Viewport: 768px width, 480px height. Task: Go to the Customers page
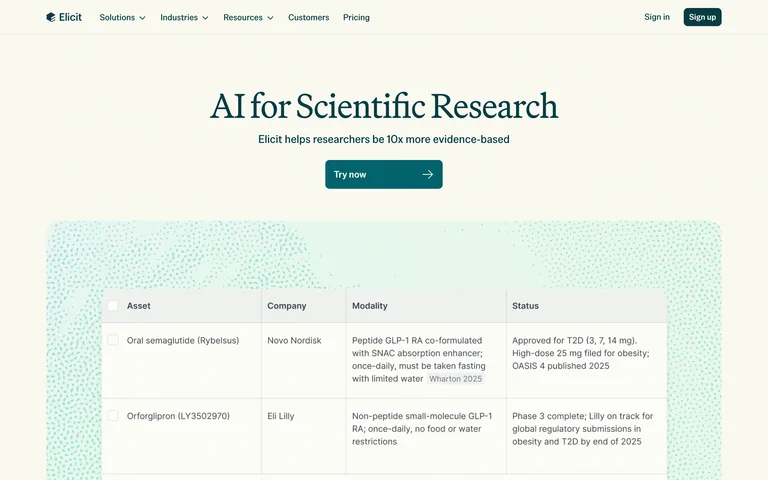(309, 17)
